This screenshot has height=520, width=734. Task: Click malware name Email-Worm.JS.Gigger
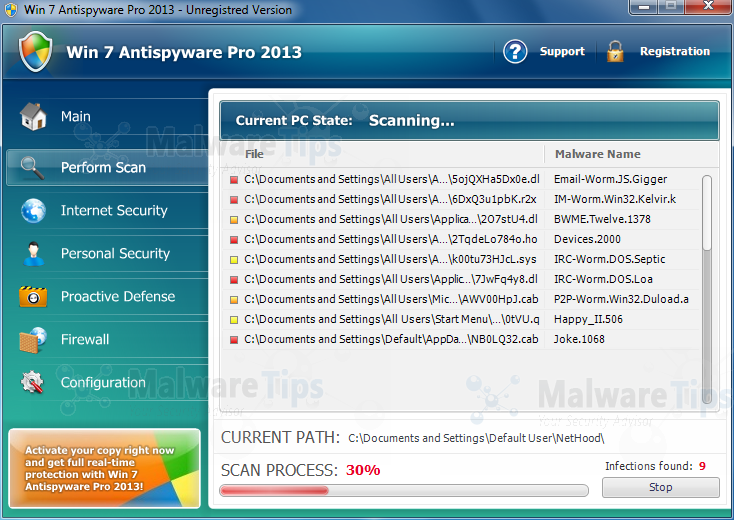(x=610, y=179)
